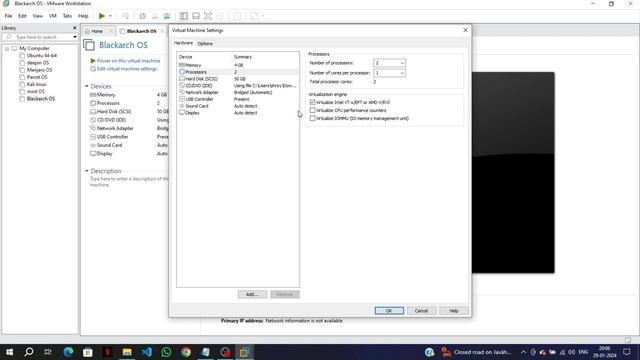Switch to the Home tab
The width and height of the screenshot is (640, 360).
[x=97, y=31]
